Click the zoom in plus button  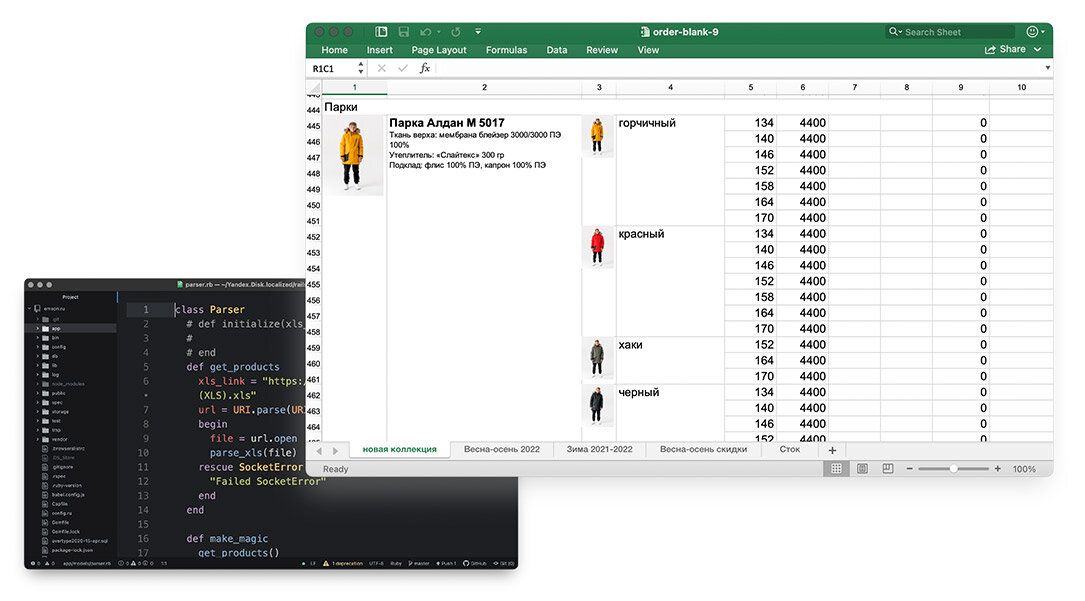click(997, 468)
